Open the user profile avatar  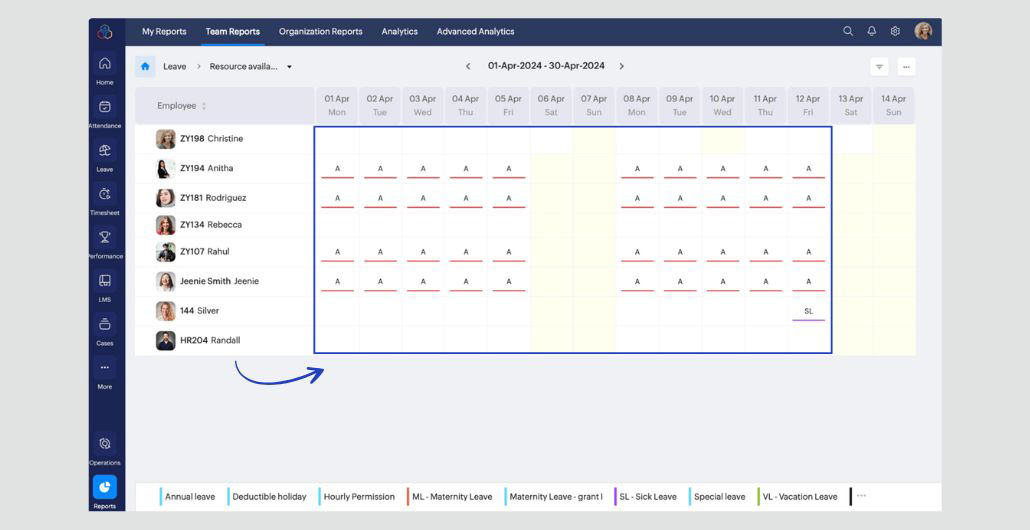coord(923,31)
